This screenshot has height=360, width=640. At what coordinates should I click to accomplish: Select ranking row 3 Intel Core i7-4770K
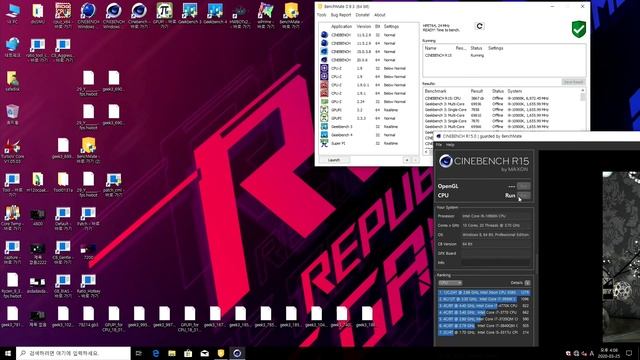(484, 306)
